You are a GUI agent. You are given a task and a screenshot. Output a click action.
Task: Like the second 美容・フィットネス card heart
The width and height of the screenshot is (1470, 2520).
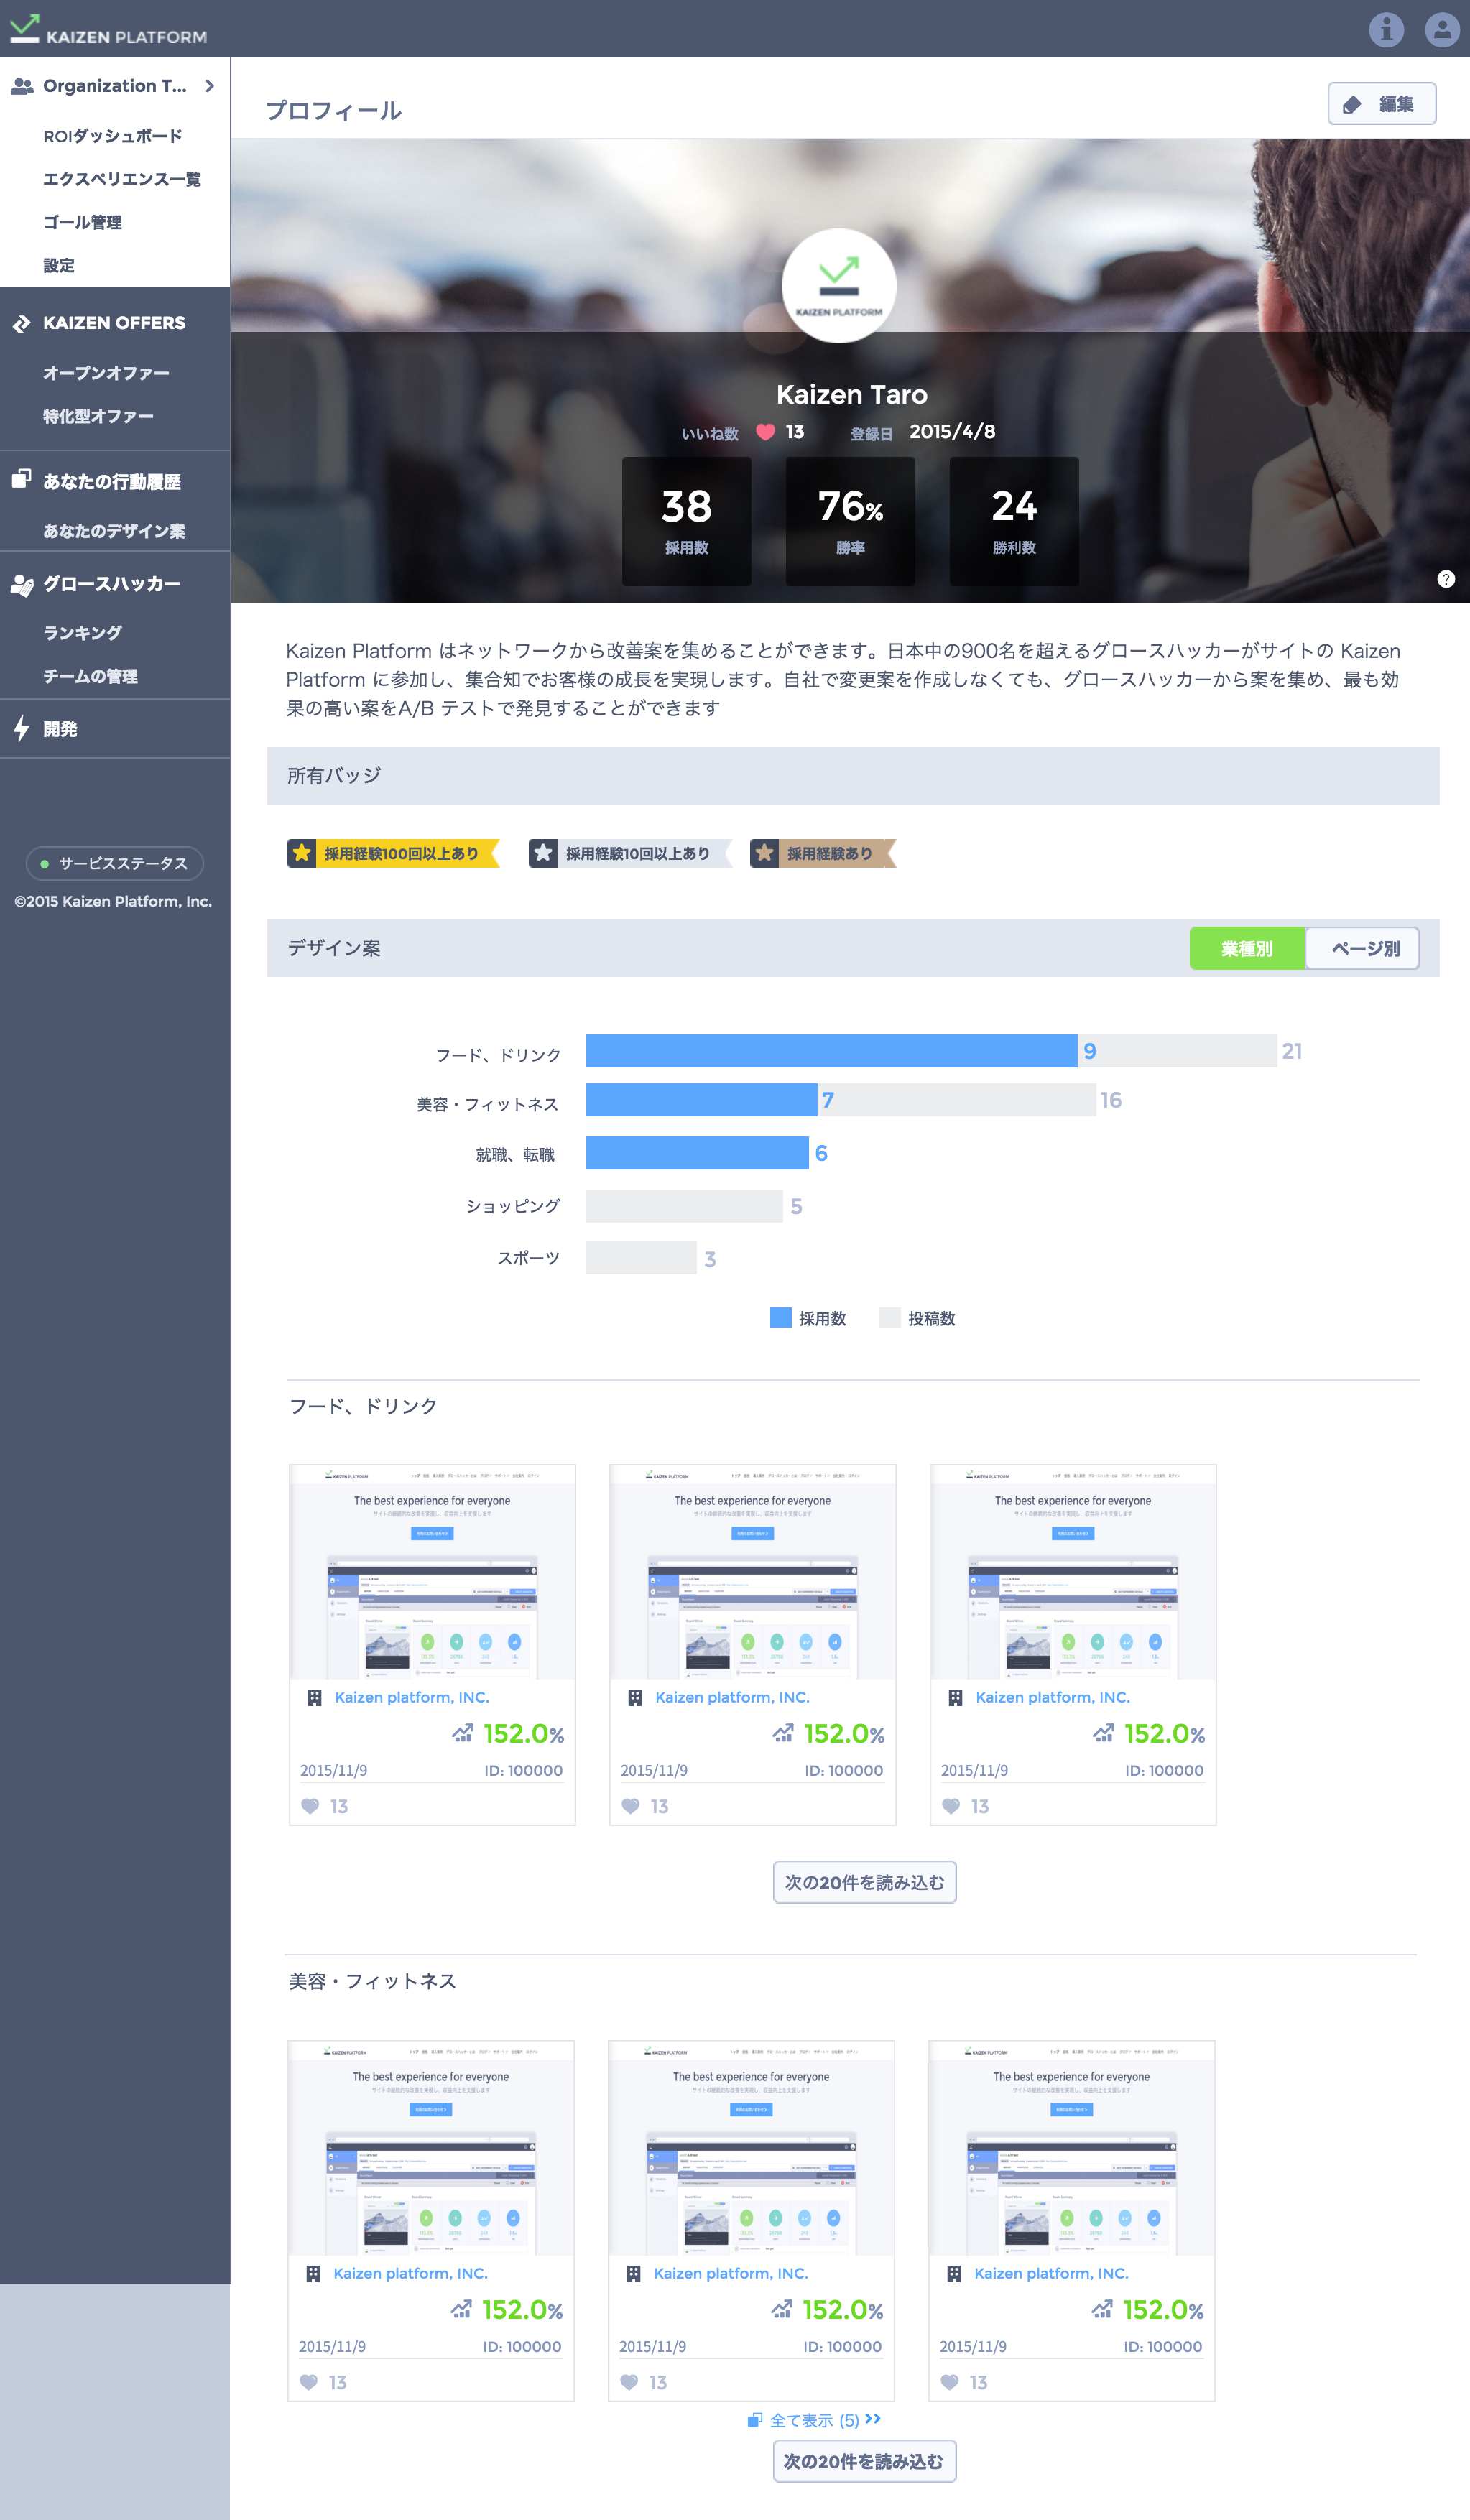[629, 2382]
